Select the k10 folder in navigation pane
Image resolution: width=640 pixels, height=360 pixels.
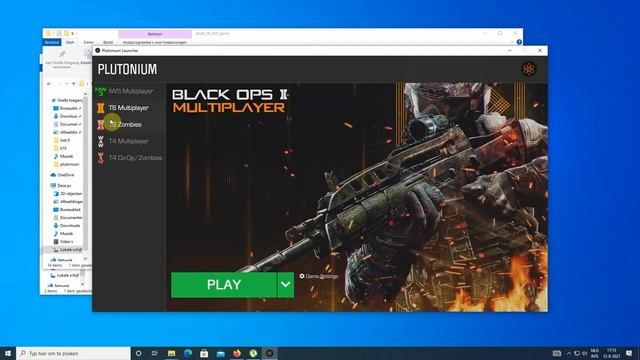pos(60,148)
